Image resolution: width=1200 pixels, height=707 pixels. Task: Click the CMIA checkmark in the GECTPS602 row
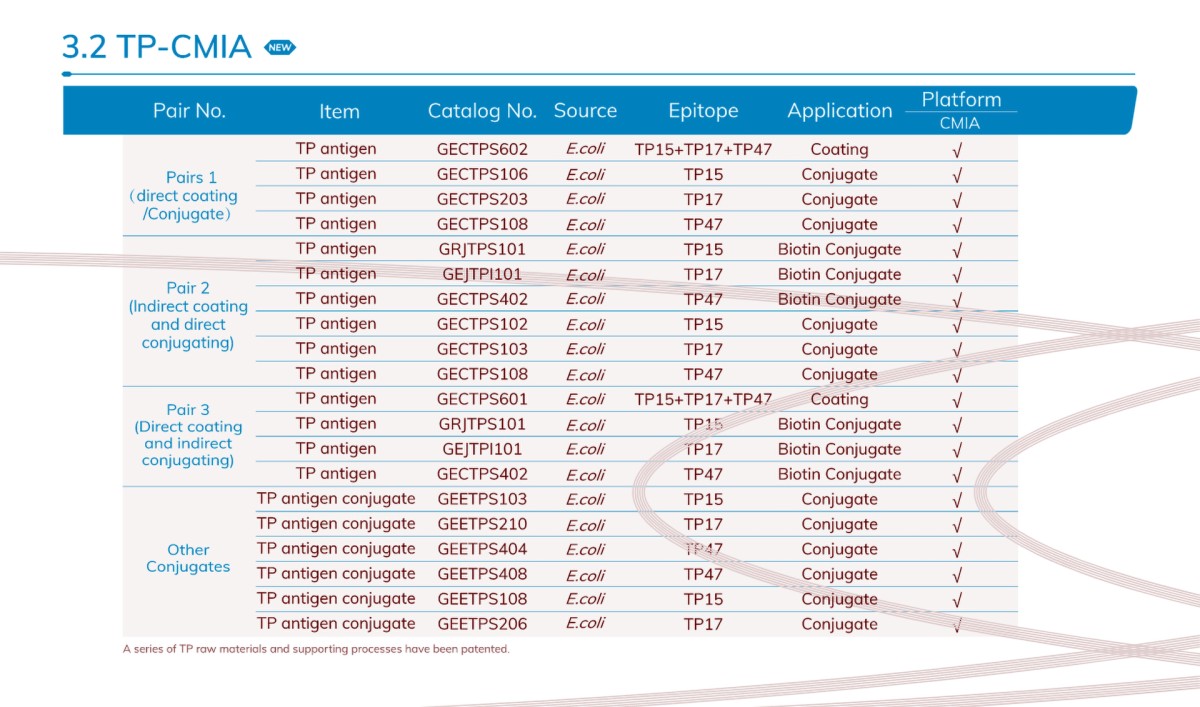(957, 150)
